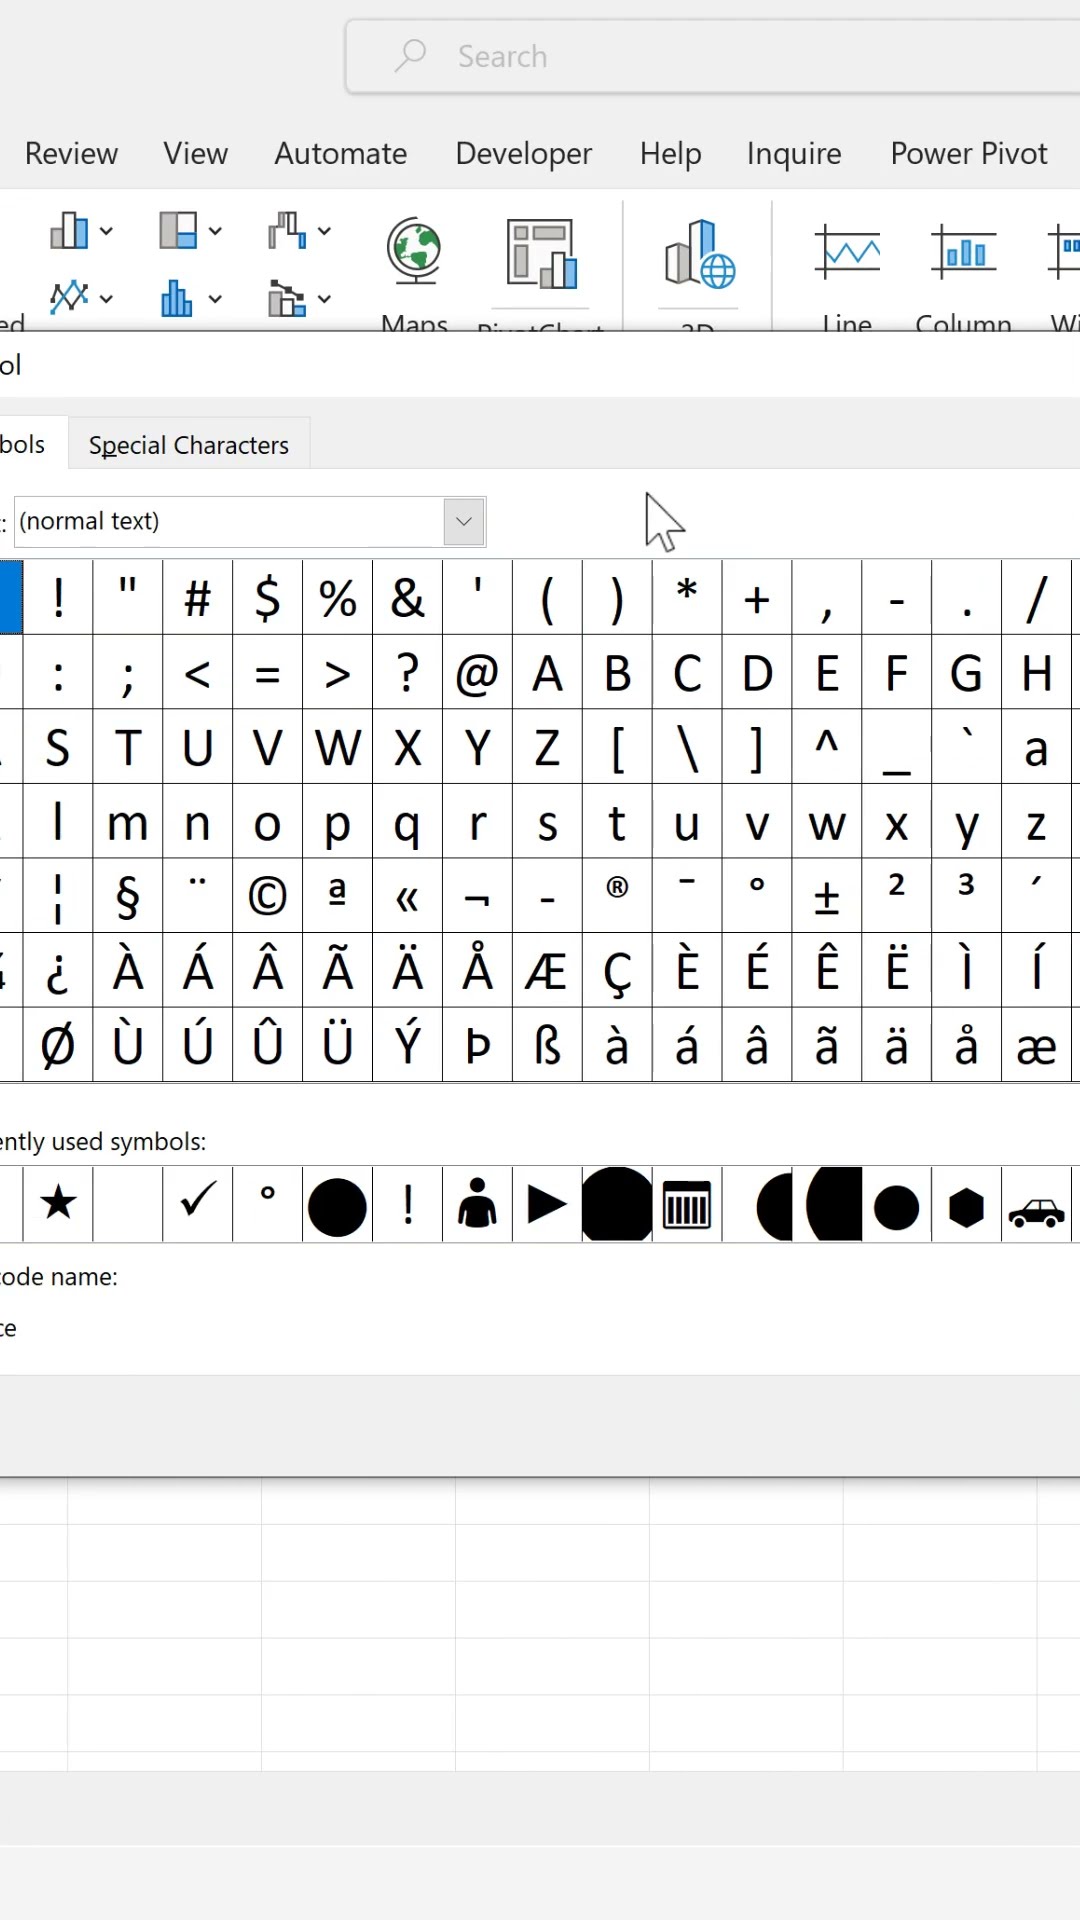1080x1920 pixels.
Task: Insert a Column sparkline
Action: (x=963, y=252)
